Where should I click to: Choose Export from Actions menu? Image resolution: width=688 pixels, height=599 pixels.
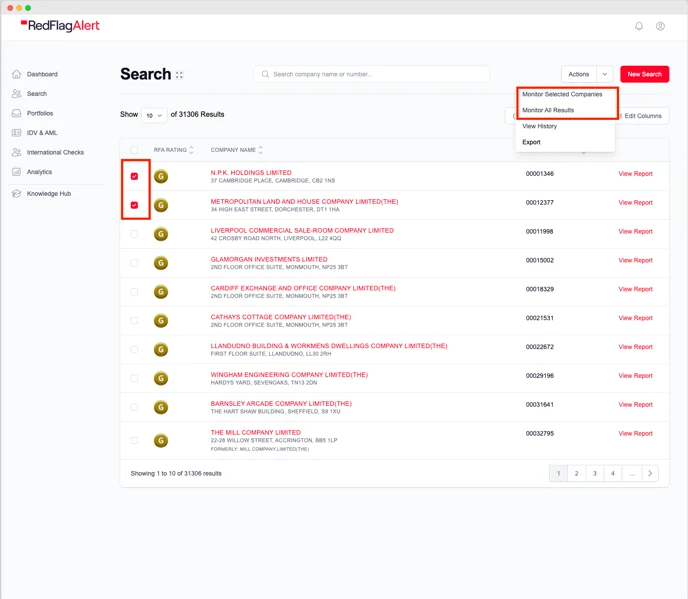pyautogui.click(x=531, y=142)
